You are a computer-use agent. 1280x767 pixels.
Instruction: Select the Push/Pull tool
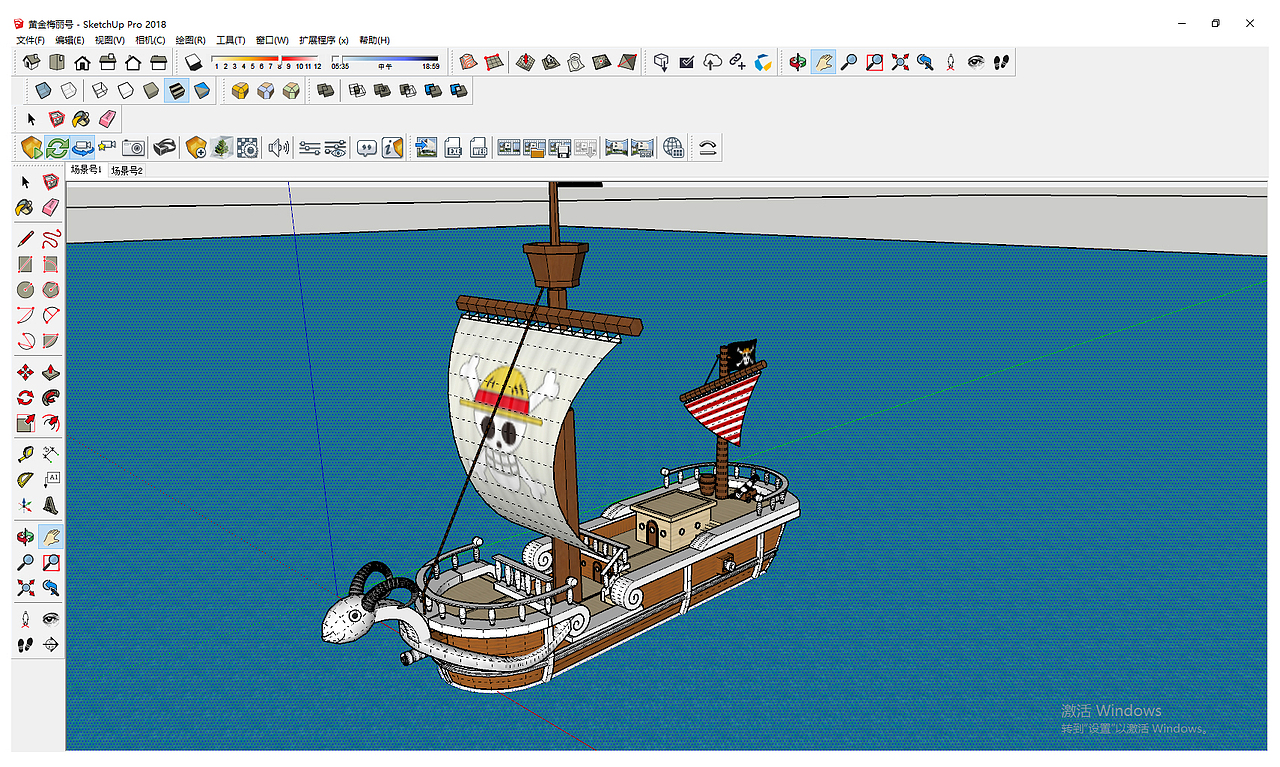tap(50, 373)
